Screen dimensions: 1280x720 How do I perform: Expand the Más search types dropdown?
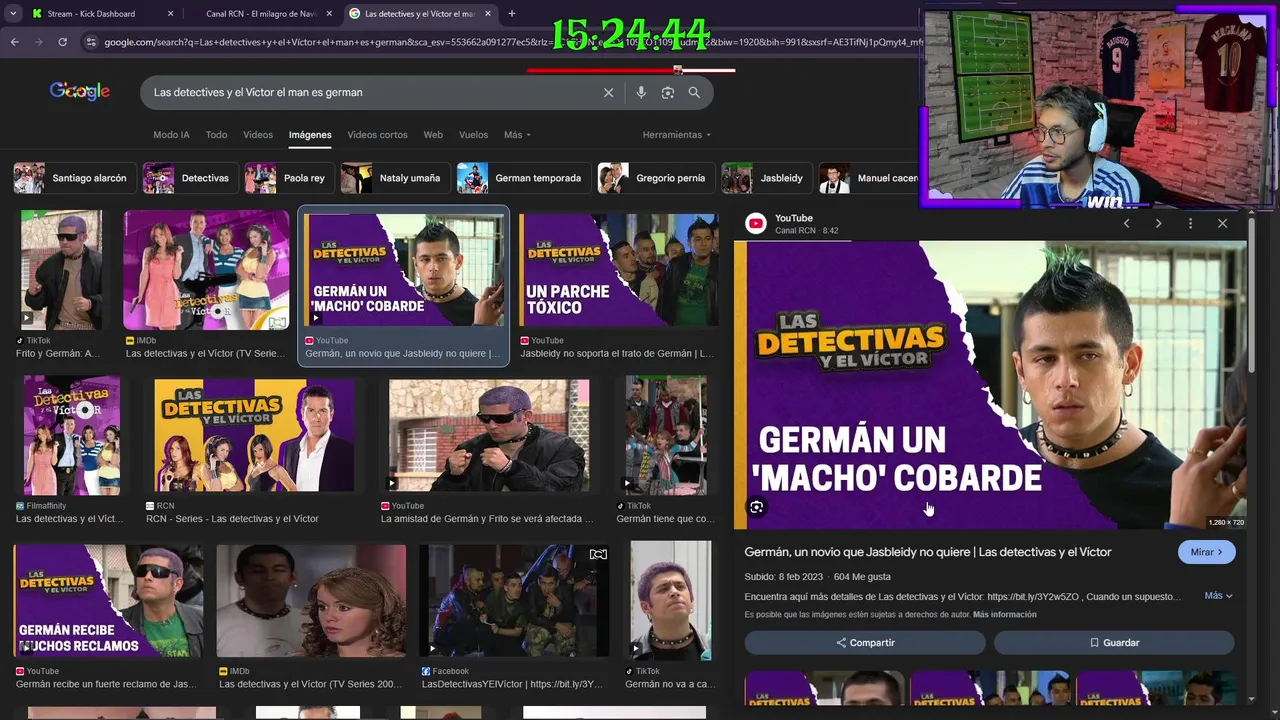517,135
